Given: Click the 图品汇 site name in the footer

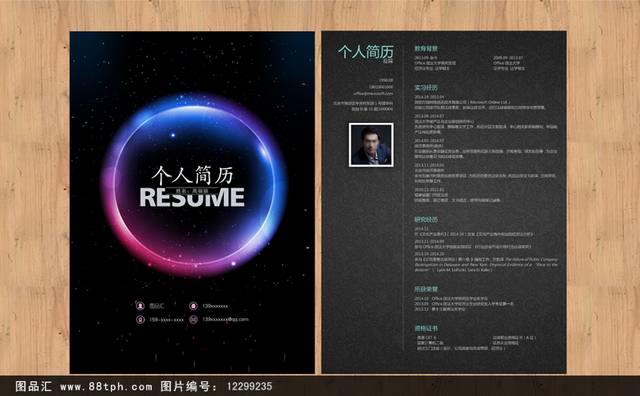Looking at the screenshot, I should [33, 386].
